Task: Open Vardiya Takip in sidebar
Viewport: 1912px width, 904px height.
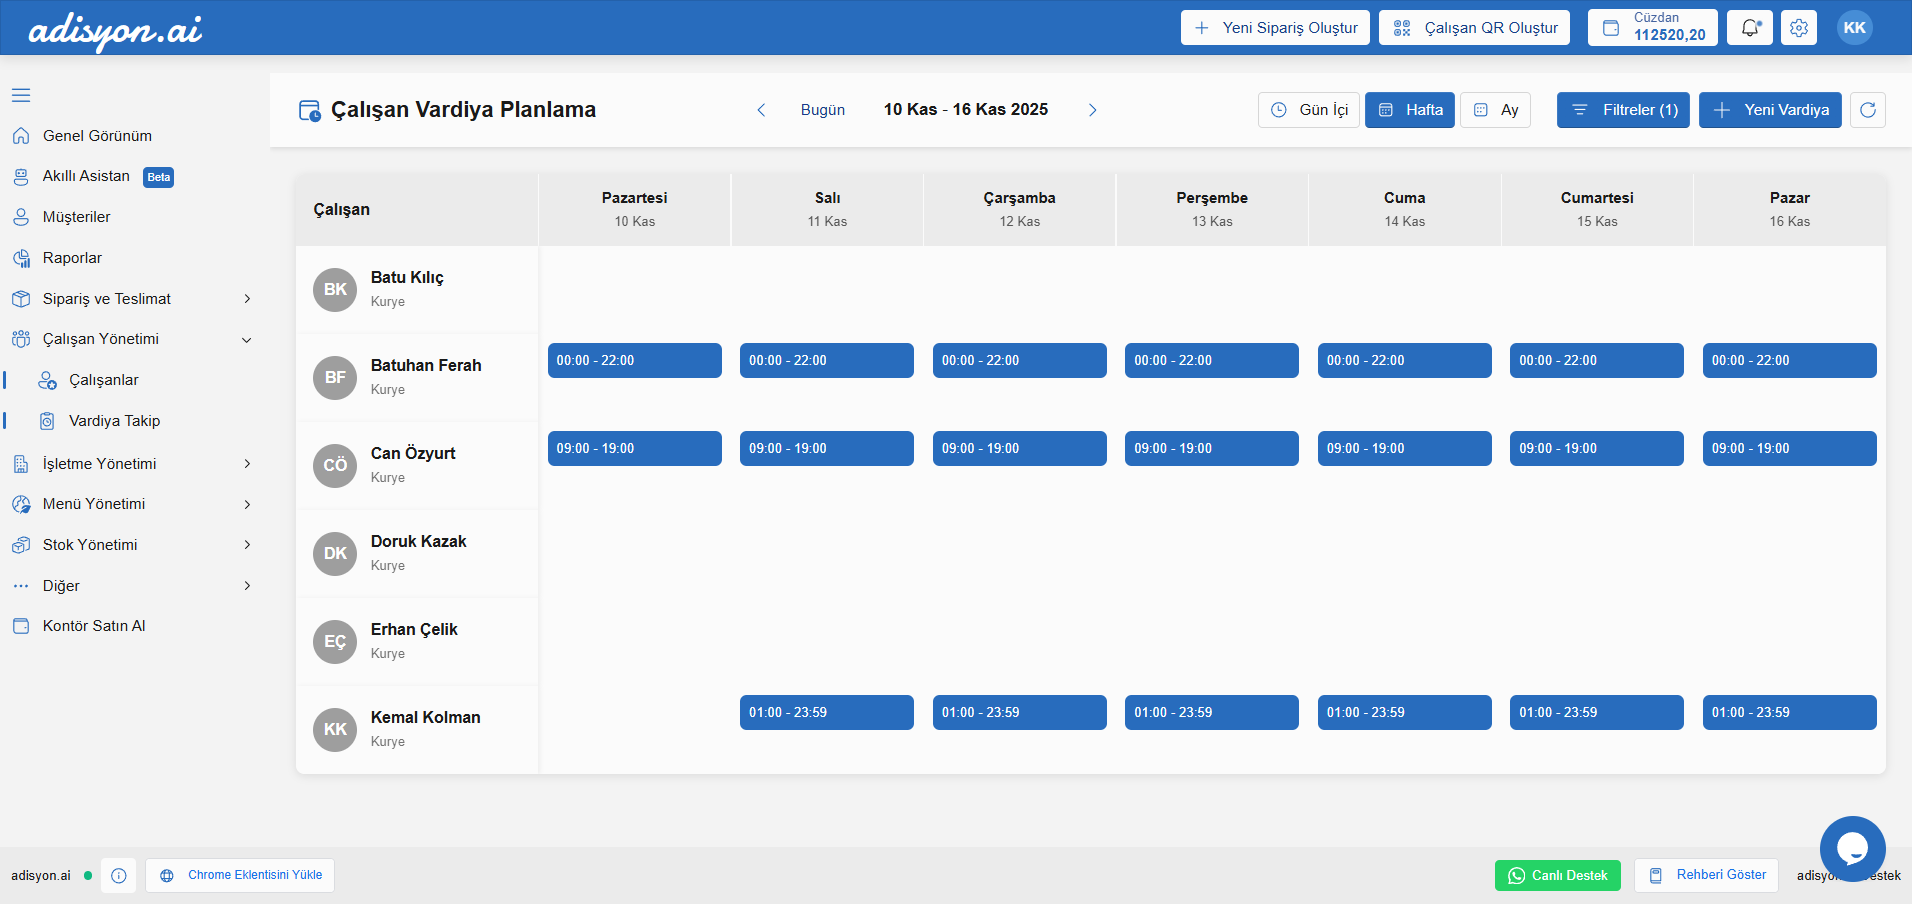Action: tap(114, 421)
